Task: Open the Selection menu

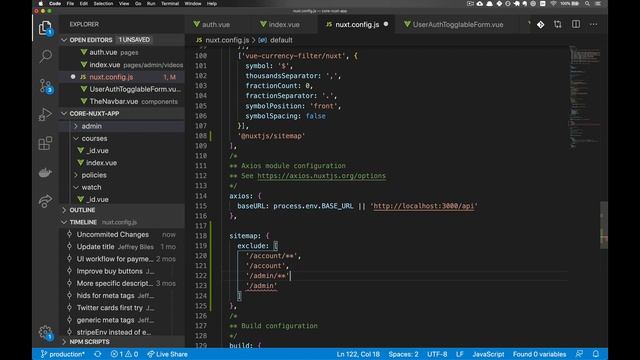Action: click(x=103, y=4)
